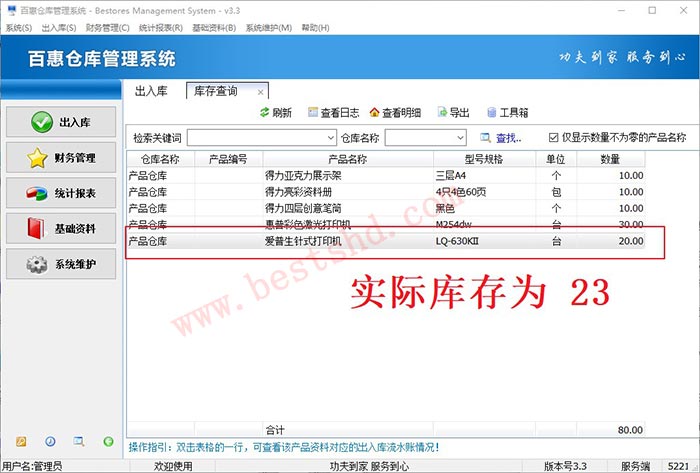This screenshot has height=473, width=700.
Task: Close the 库存查询 tab
Action: (261, 92)
